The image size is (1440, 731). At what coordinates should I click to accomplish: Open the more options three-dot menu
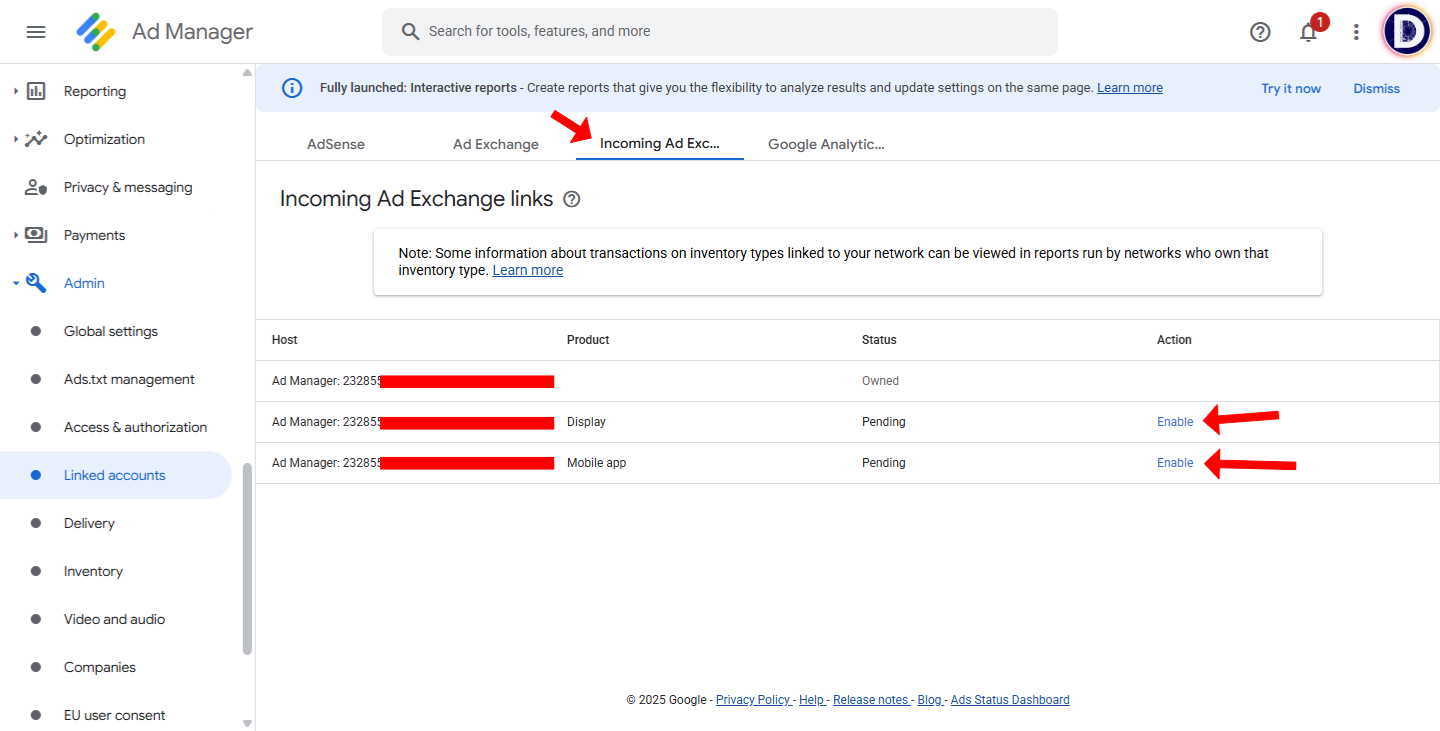point(1356,32)
